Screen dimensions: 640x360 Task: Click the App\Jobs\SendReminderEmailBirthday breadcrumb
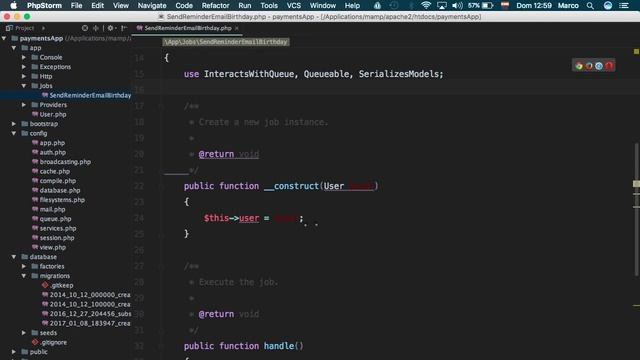point(226,42)
